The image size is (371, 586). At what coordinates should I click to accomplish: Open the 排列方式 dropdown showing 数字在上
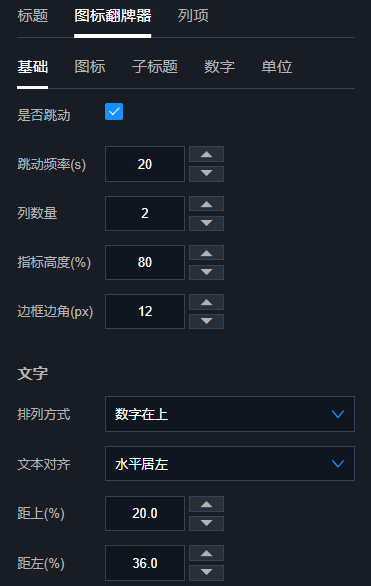pyautogui.click(x=230, y=414)
